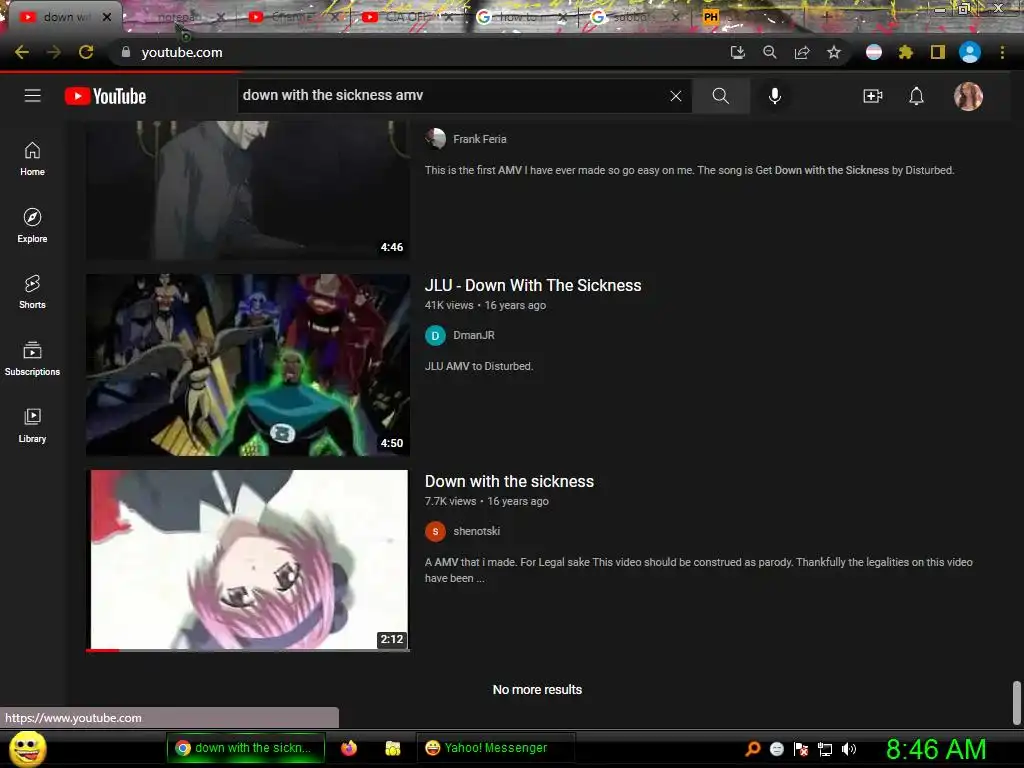
Task: View the site lock icon info
Action: [x=126, y=52]
